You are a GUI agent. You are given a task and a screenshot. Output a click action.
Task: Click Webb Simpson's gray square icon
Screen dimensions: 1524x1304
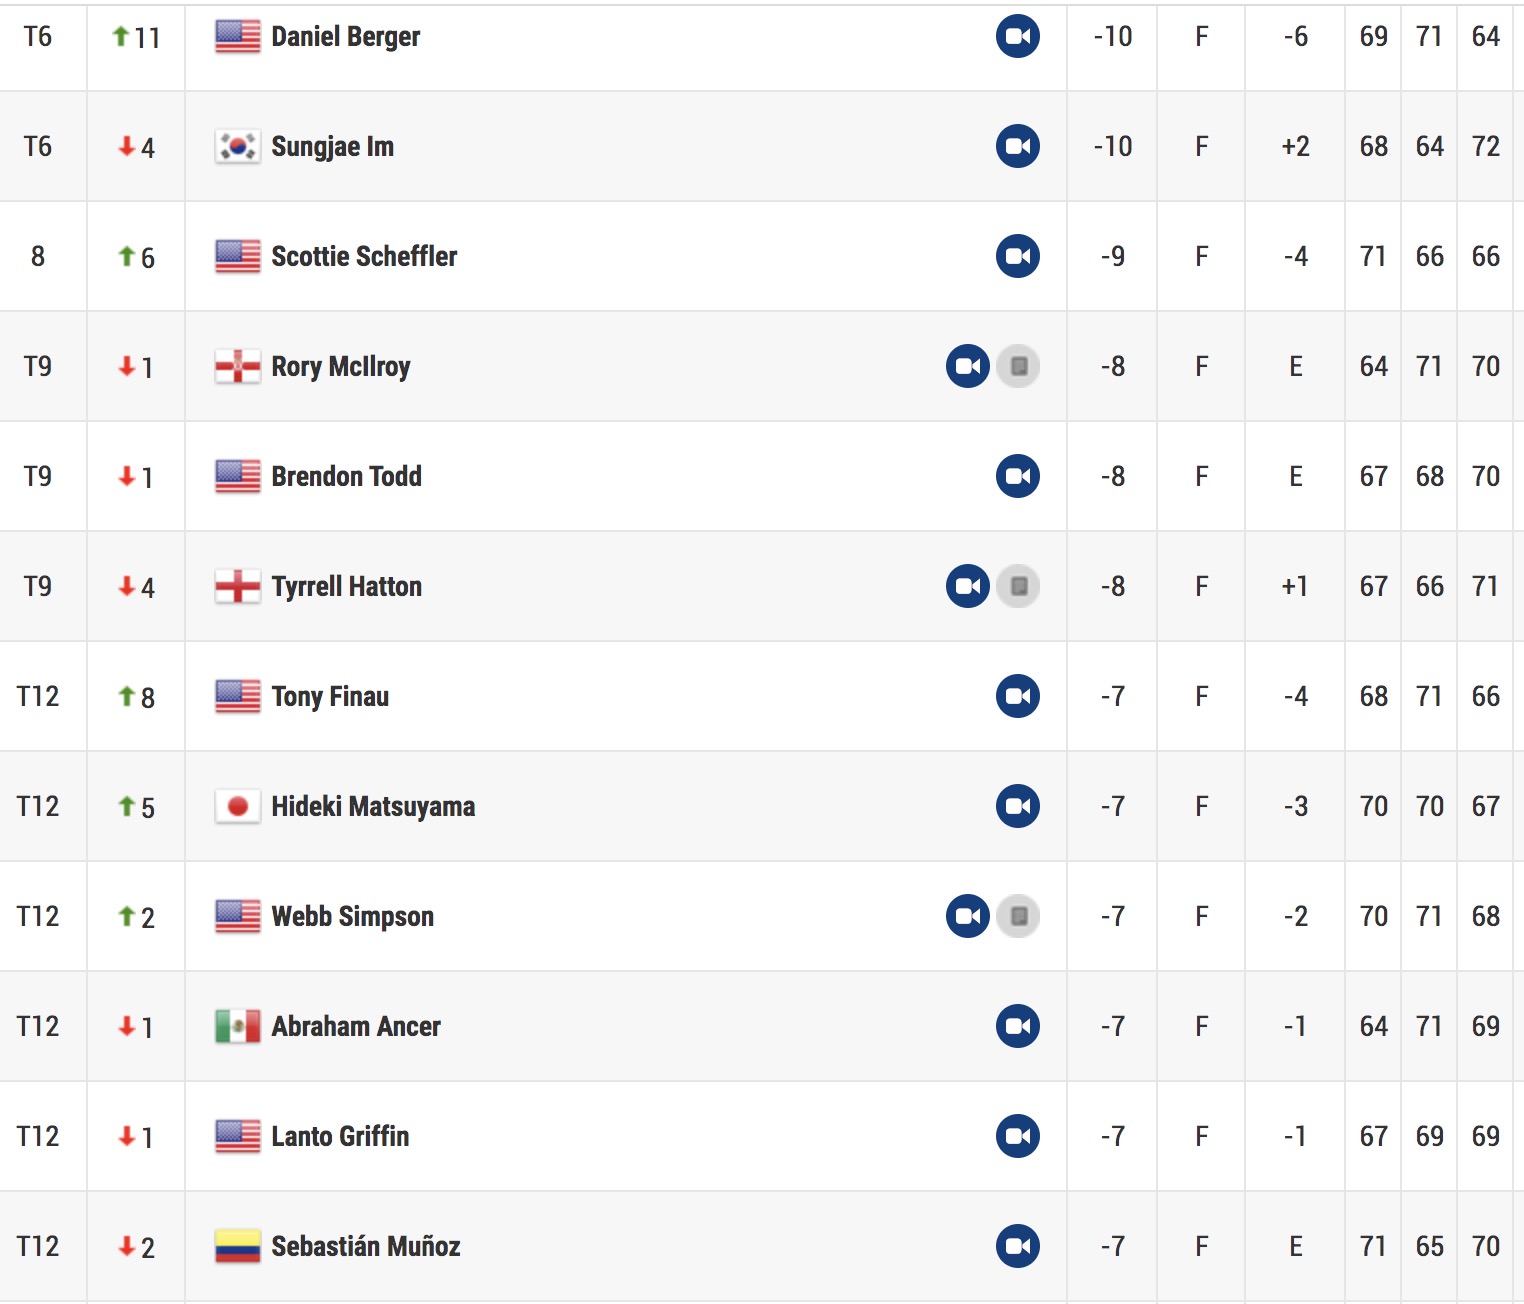click(1018, 917)
